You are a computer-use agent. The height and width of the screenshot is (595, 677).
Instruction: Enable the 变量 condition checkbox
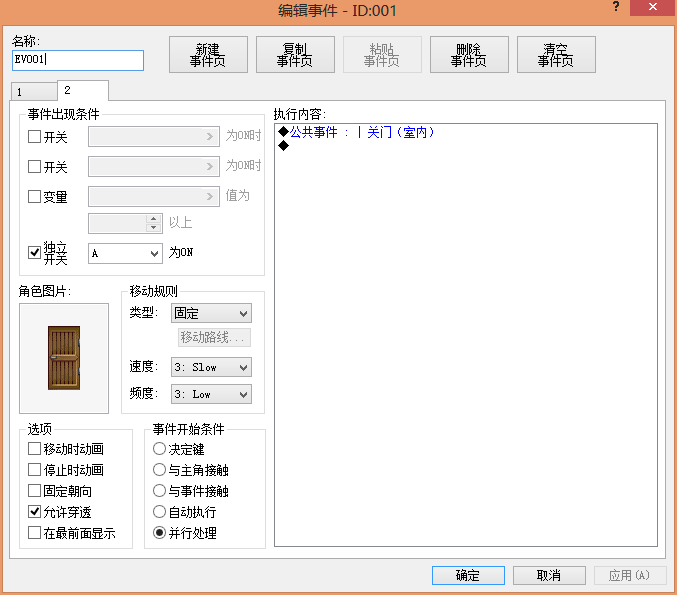(34, 197)
